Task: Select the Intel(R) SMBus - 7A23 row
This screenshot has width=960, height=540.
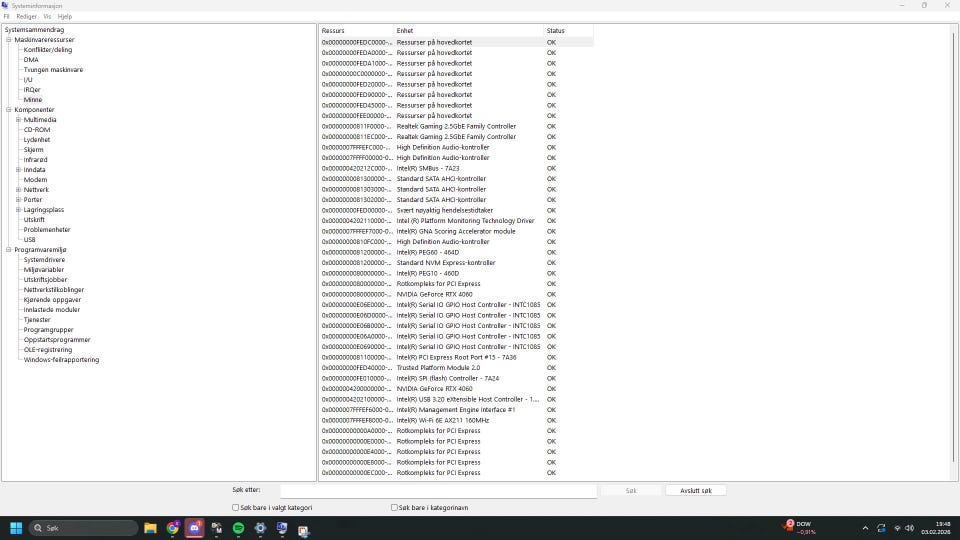Action: [456, 168]
